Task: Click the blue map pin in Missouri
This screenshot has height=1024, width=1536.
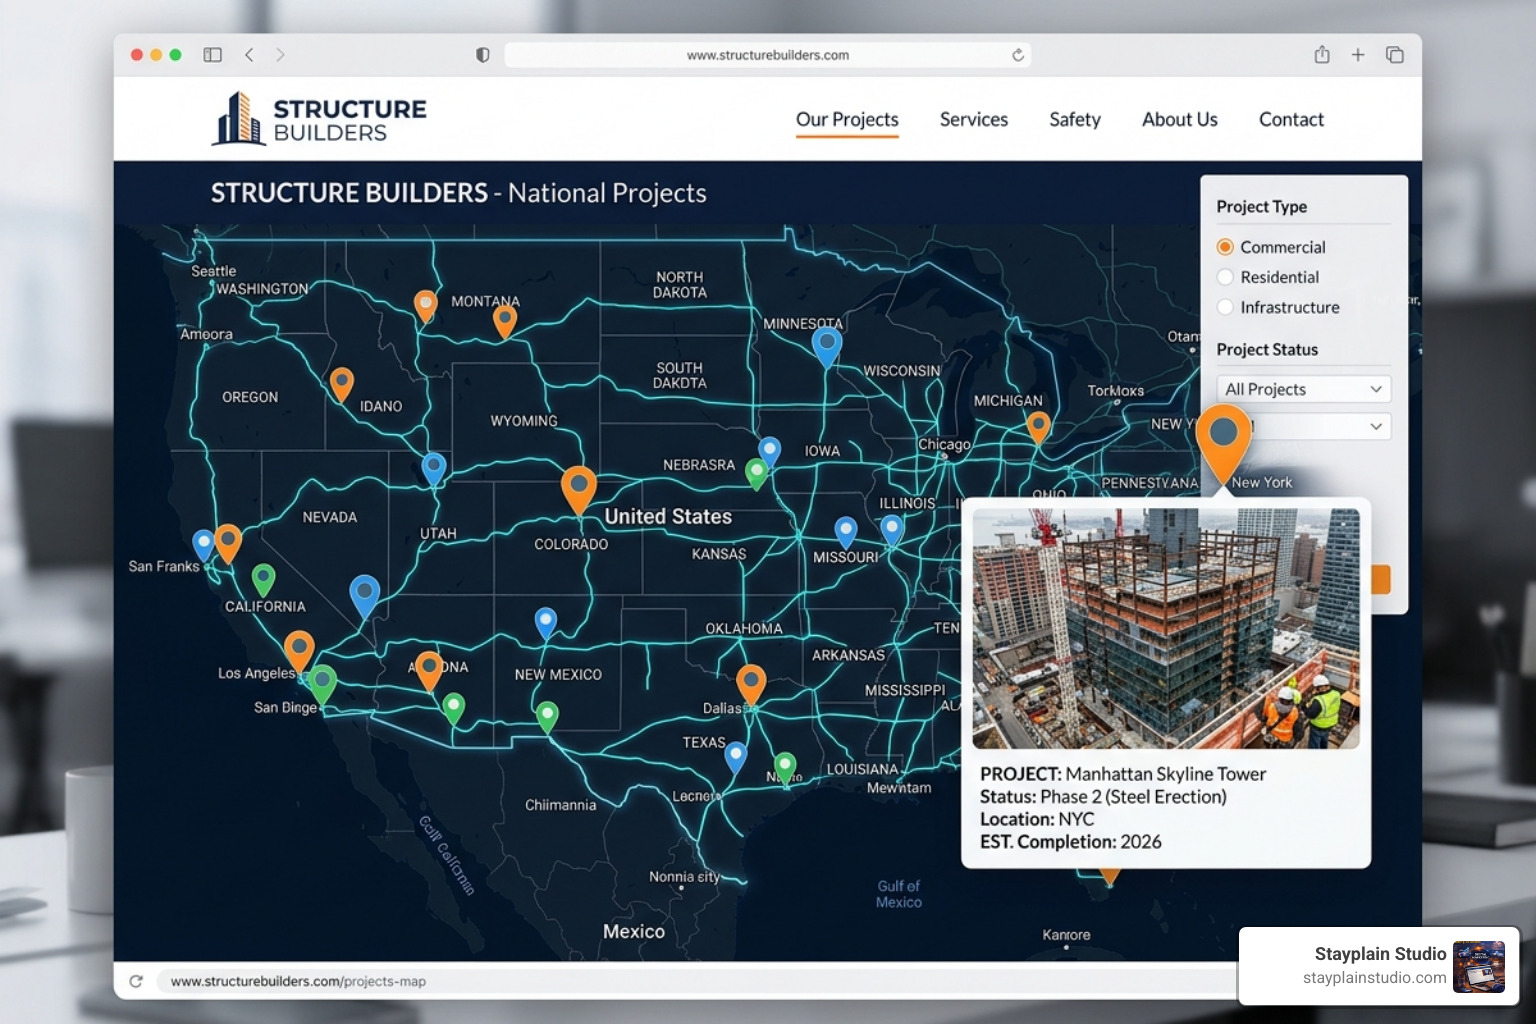Action: pos(846,533)
